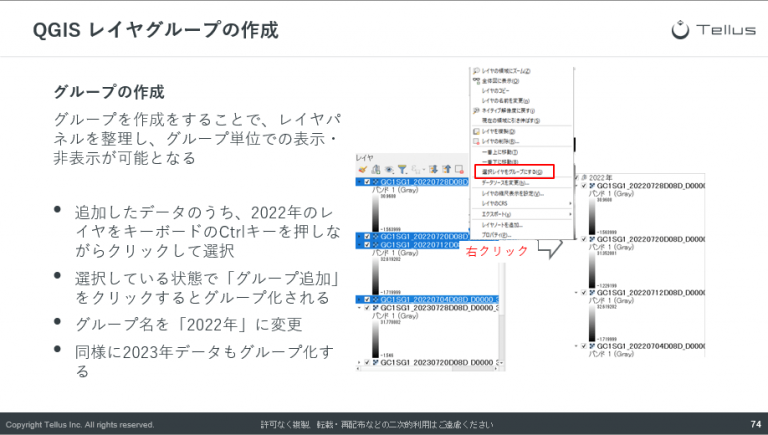
Task: Click the Remove Layer/Group toolbar icon
Action: tap(459, 169)
